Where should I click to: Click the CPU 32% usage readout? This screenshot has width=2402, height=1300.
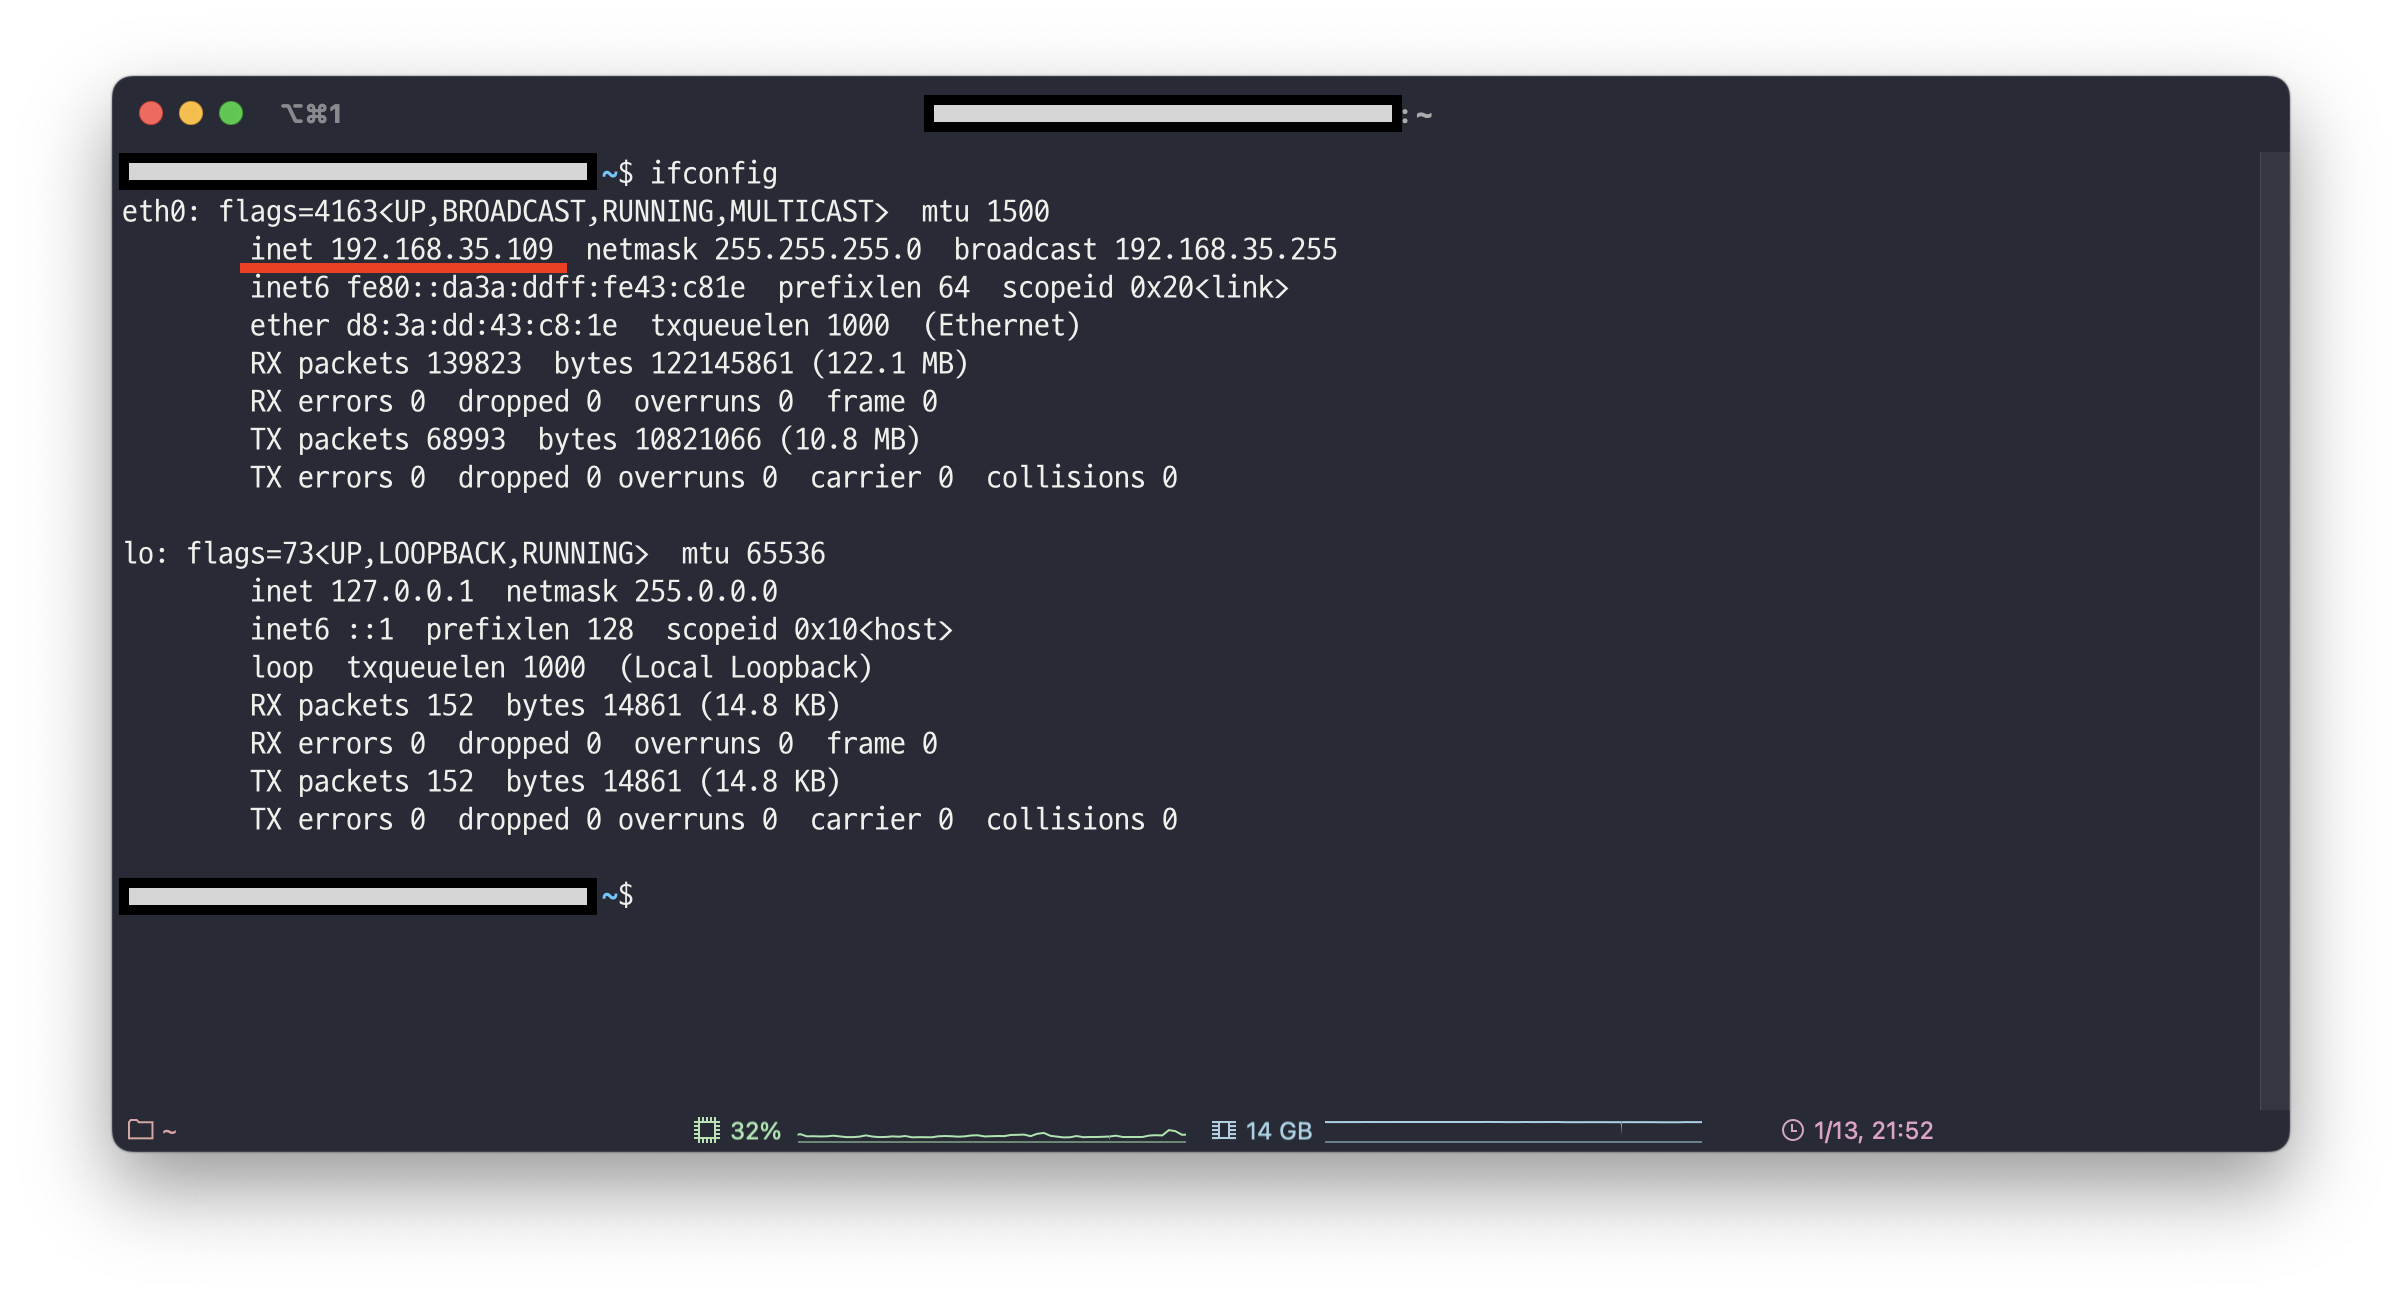click(x=755, y=1131)
